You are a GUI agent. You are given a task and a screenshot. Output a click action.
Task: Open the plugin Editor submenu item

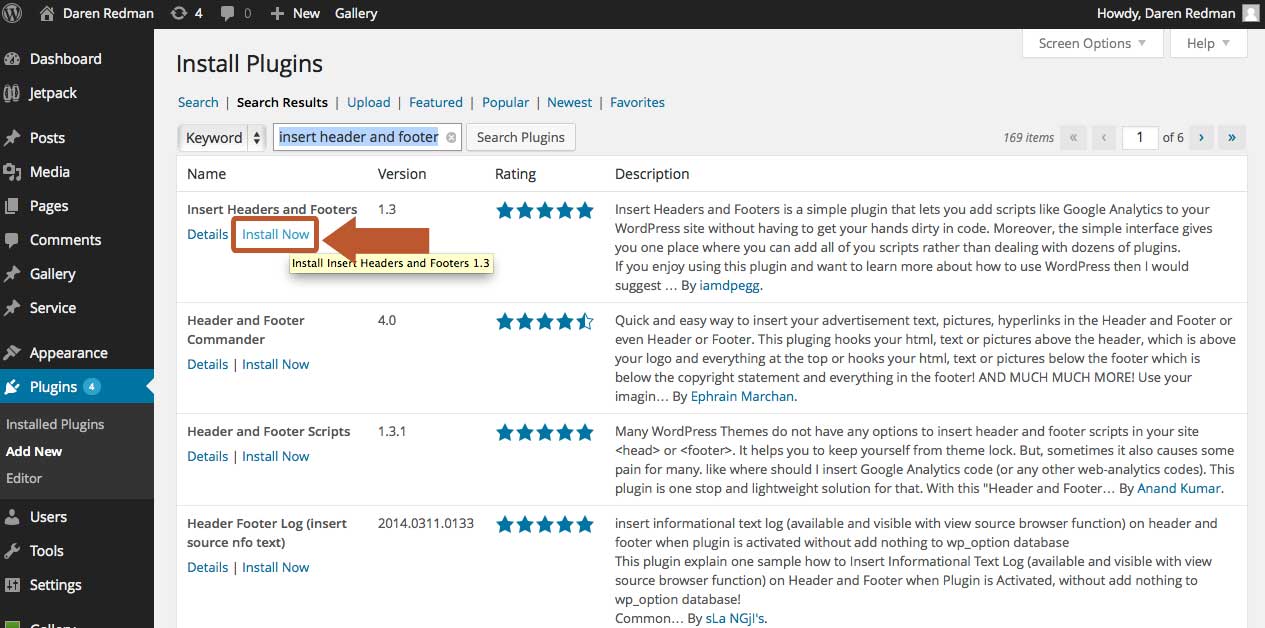tap(24, 478)
